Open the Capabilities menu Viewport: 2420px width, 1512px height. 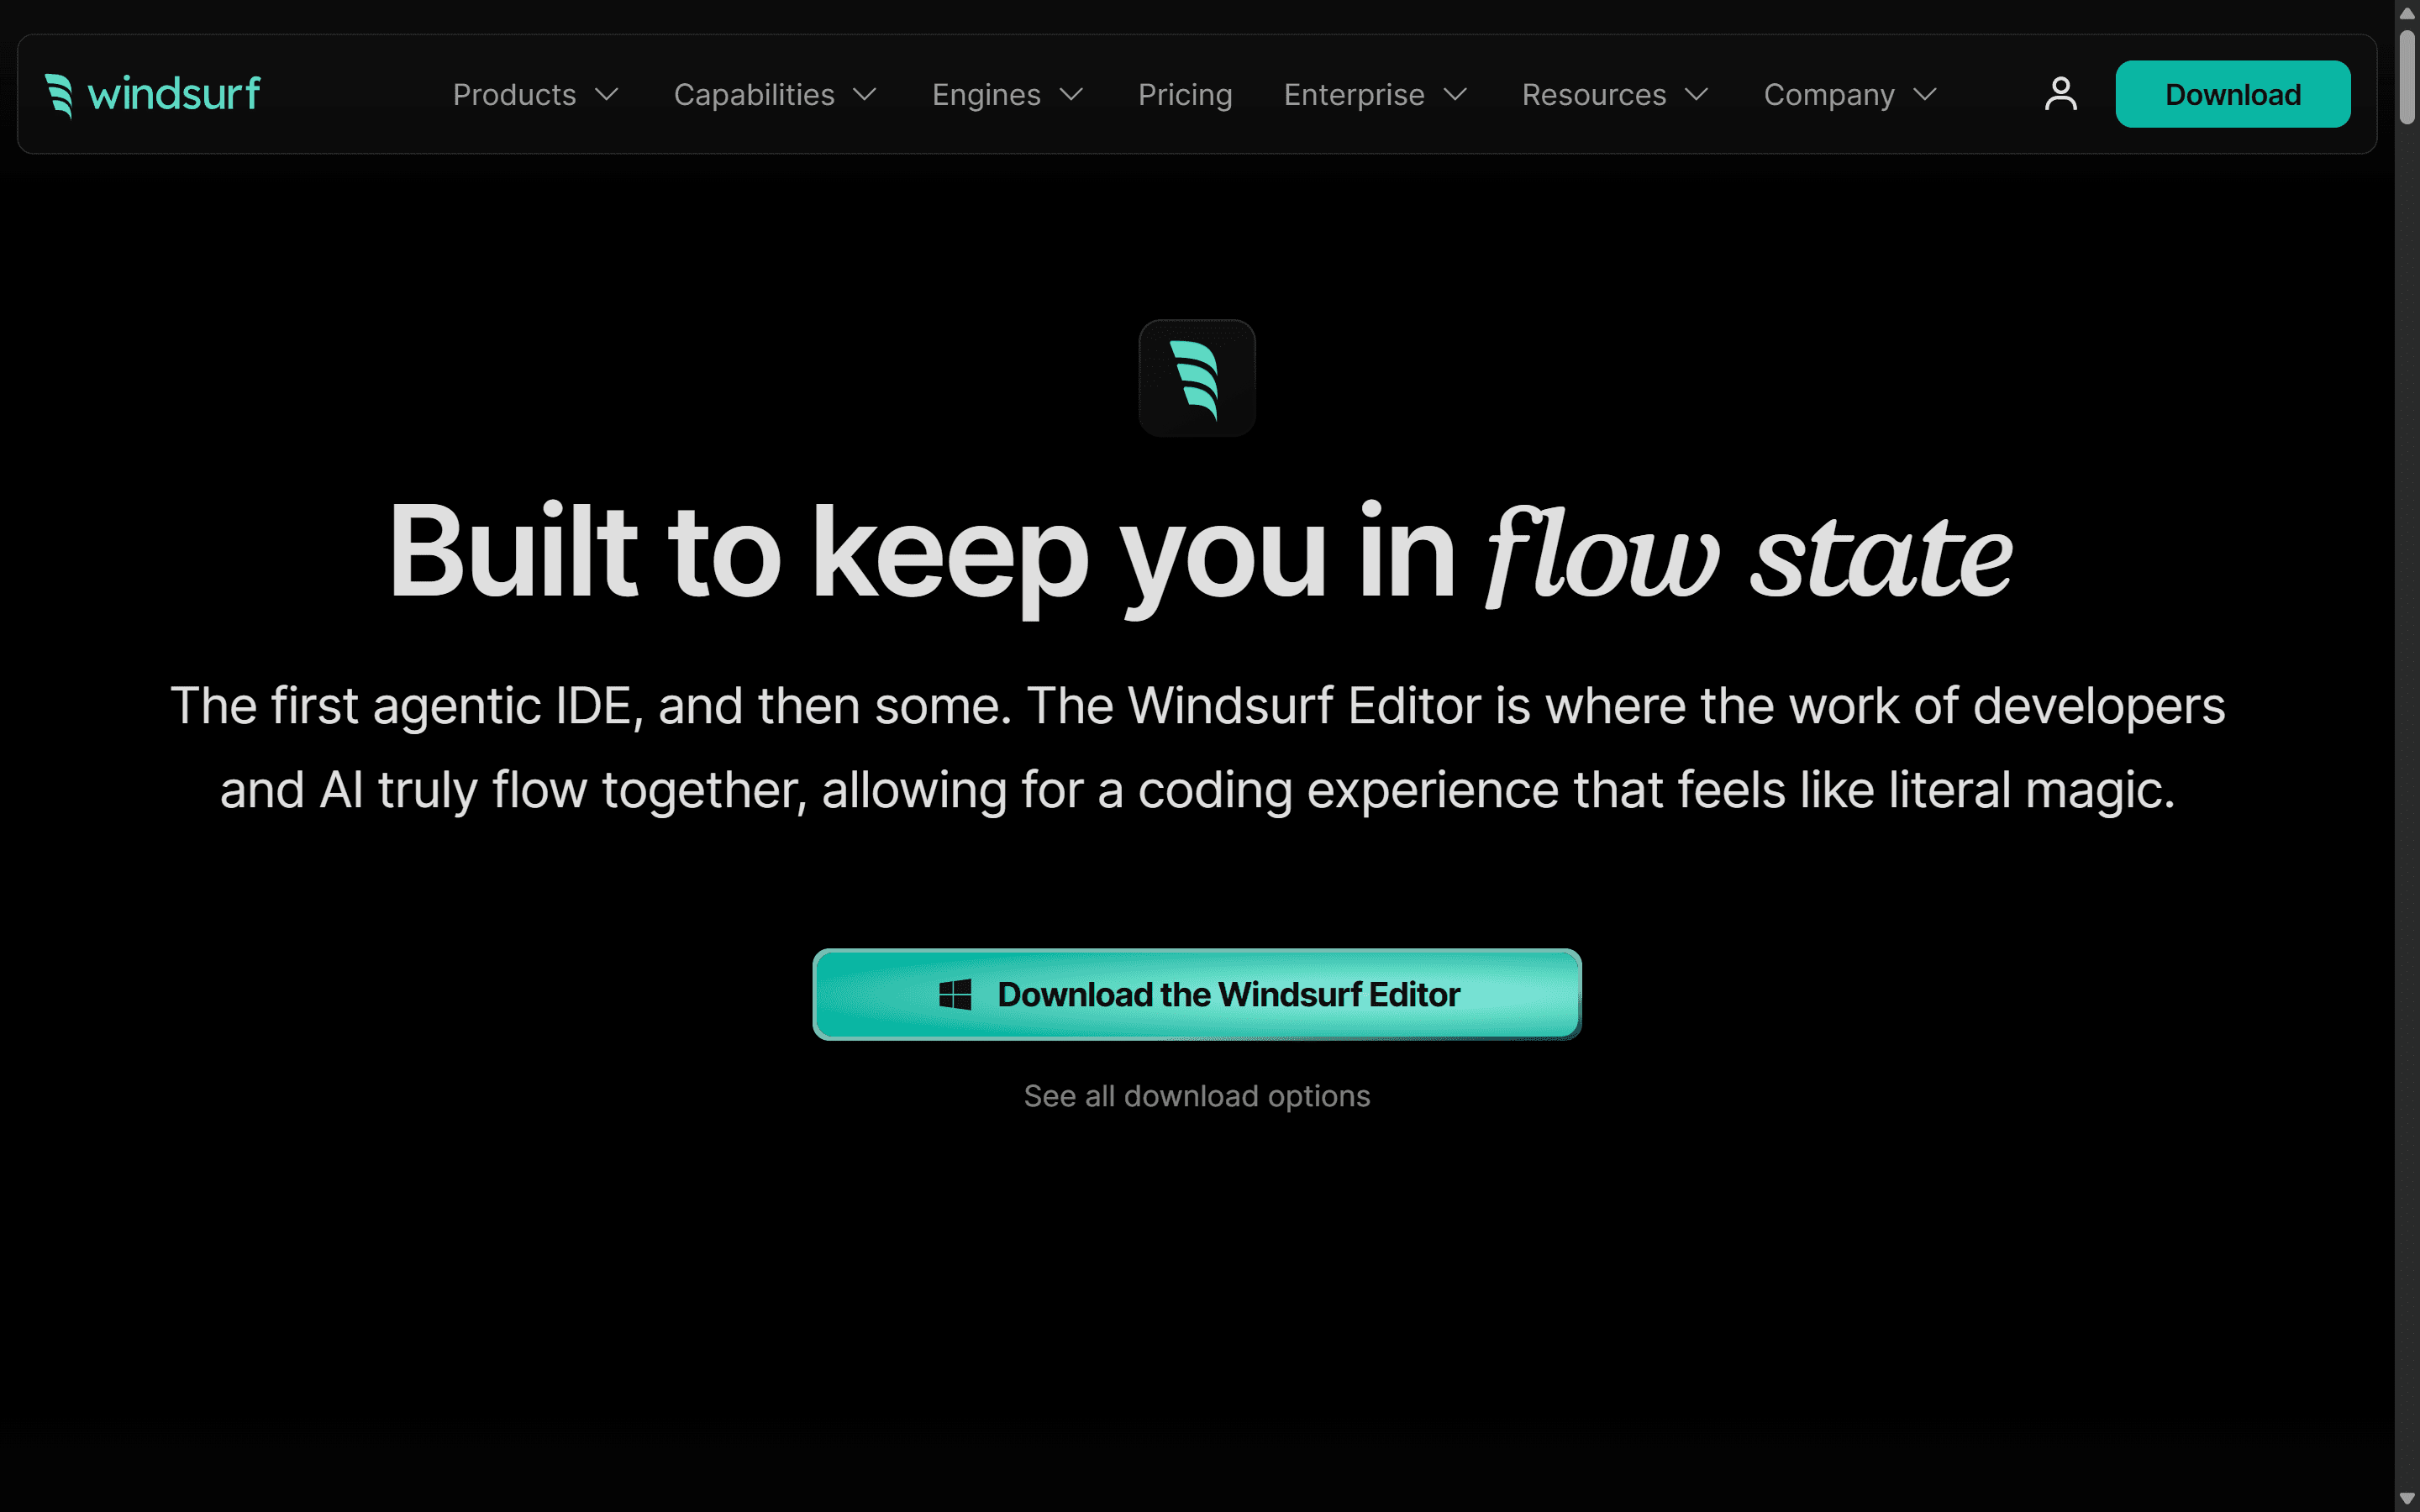click(776, 95)
